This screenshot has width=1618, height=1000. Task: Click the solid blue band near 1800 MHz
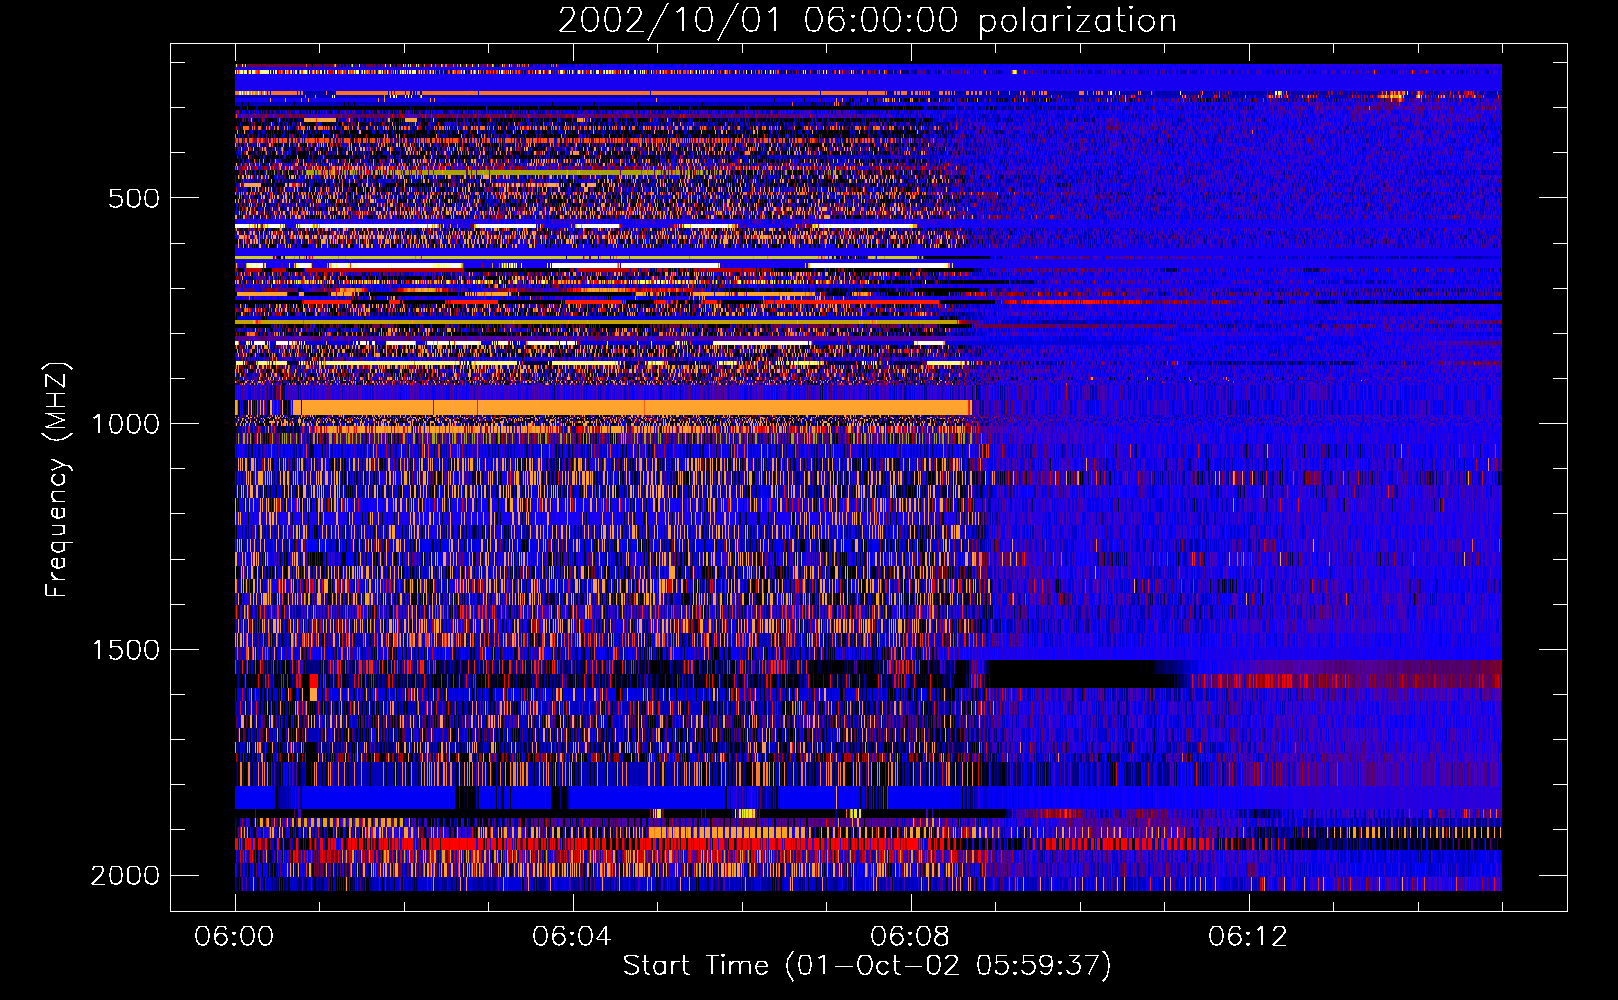coord(868,797)
